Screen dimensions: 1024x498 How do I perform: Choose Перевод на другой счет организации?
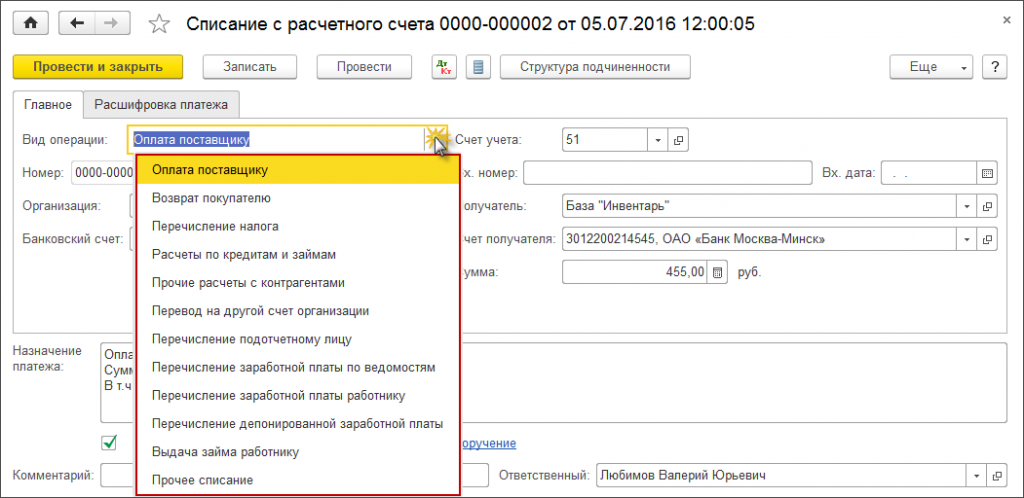pyautogui.click(x=297, y=311)
